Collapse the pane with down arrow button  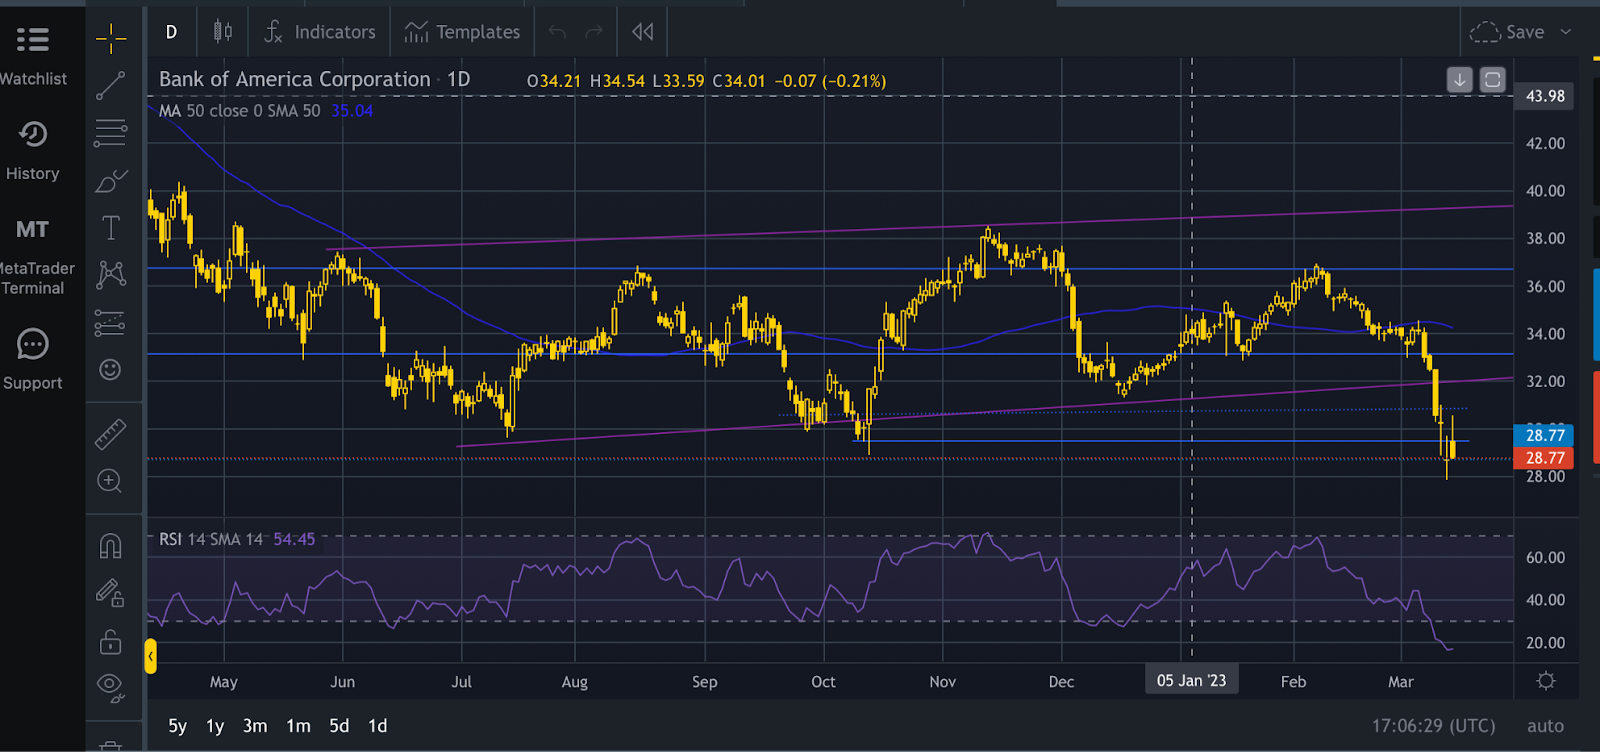1460,80
